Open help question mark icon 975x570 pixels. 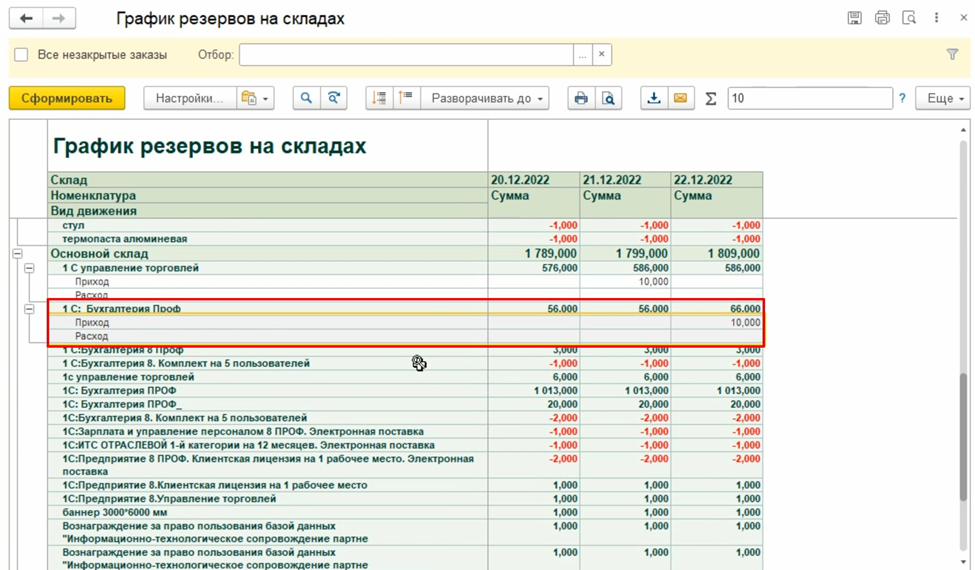(x=902, y=98)
